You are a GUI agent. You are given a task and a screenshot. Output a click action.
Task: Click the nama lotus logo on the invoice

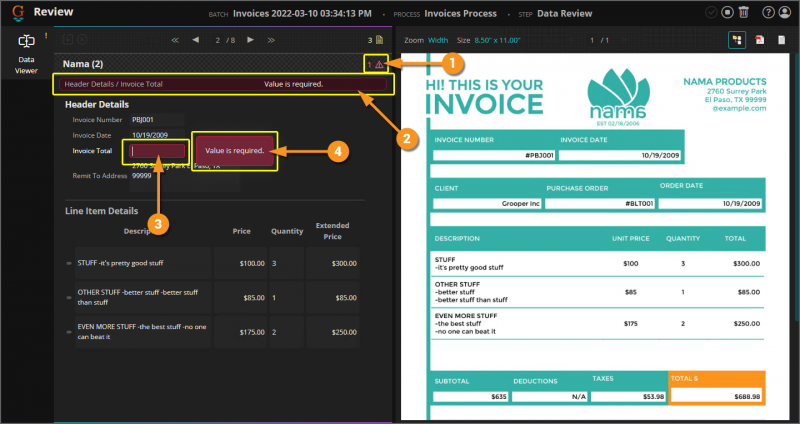(x=618, y=97)
